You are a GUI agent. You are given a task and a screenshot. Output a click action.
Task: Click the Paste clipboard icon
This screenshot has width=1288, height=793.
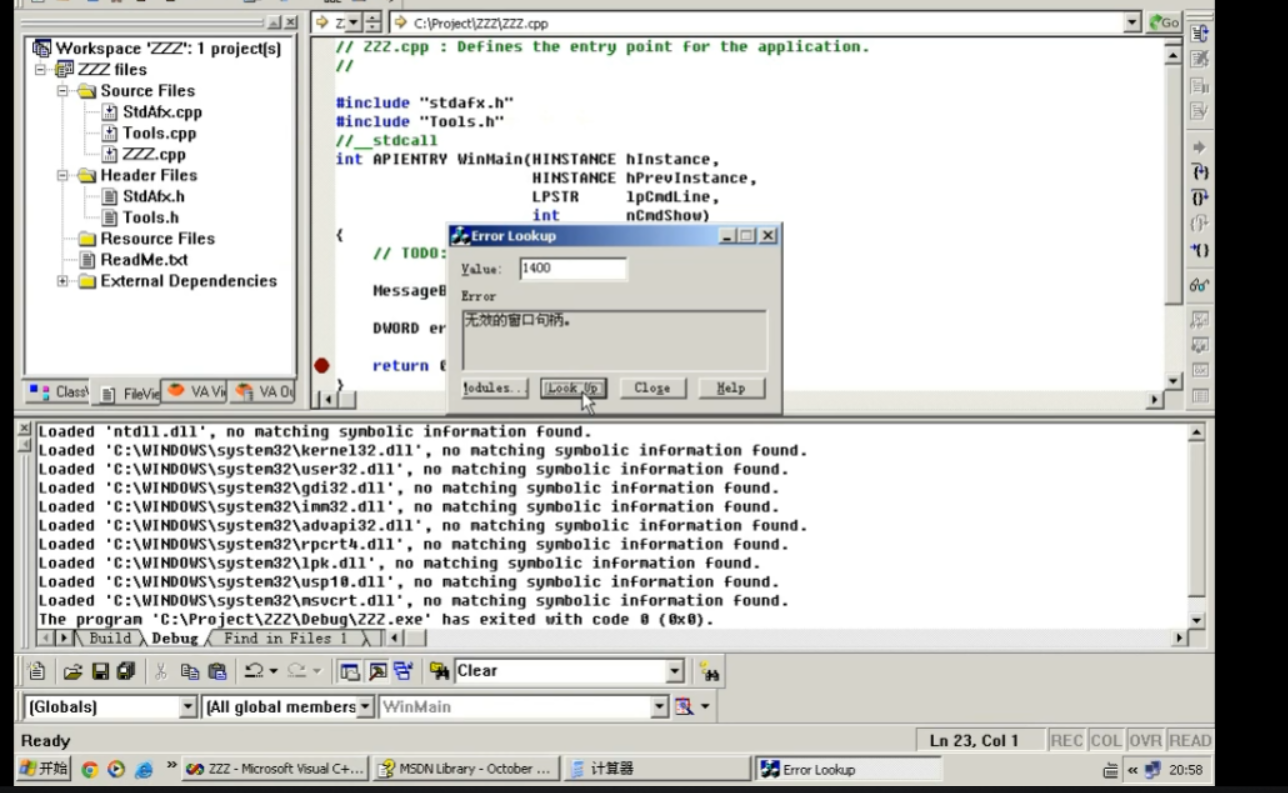pyautogui.click(x=216, y=672)
